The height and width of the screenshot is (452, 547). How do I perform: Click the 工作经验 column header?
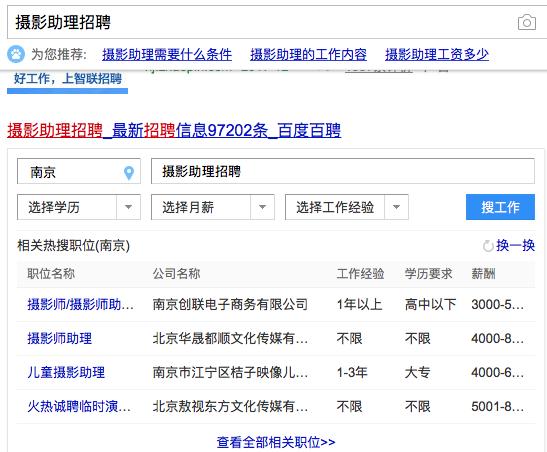(360, 274)
